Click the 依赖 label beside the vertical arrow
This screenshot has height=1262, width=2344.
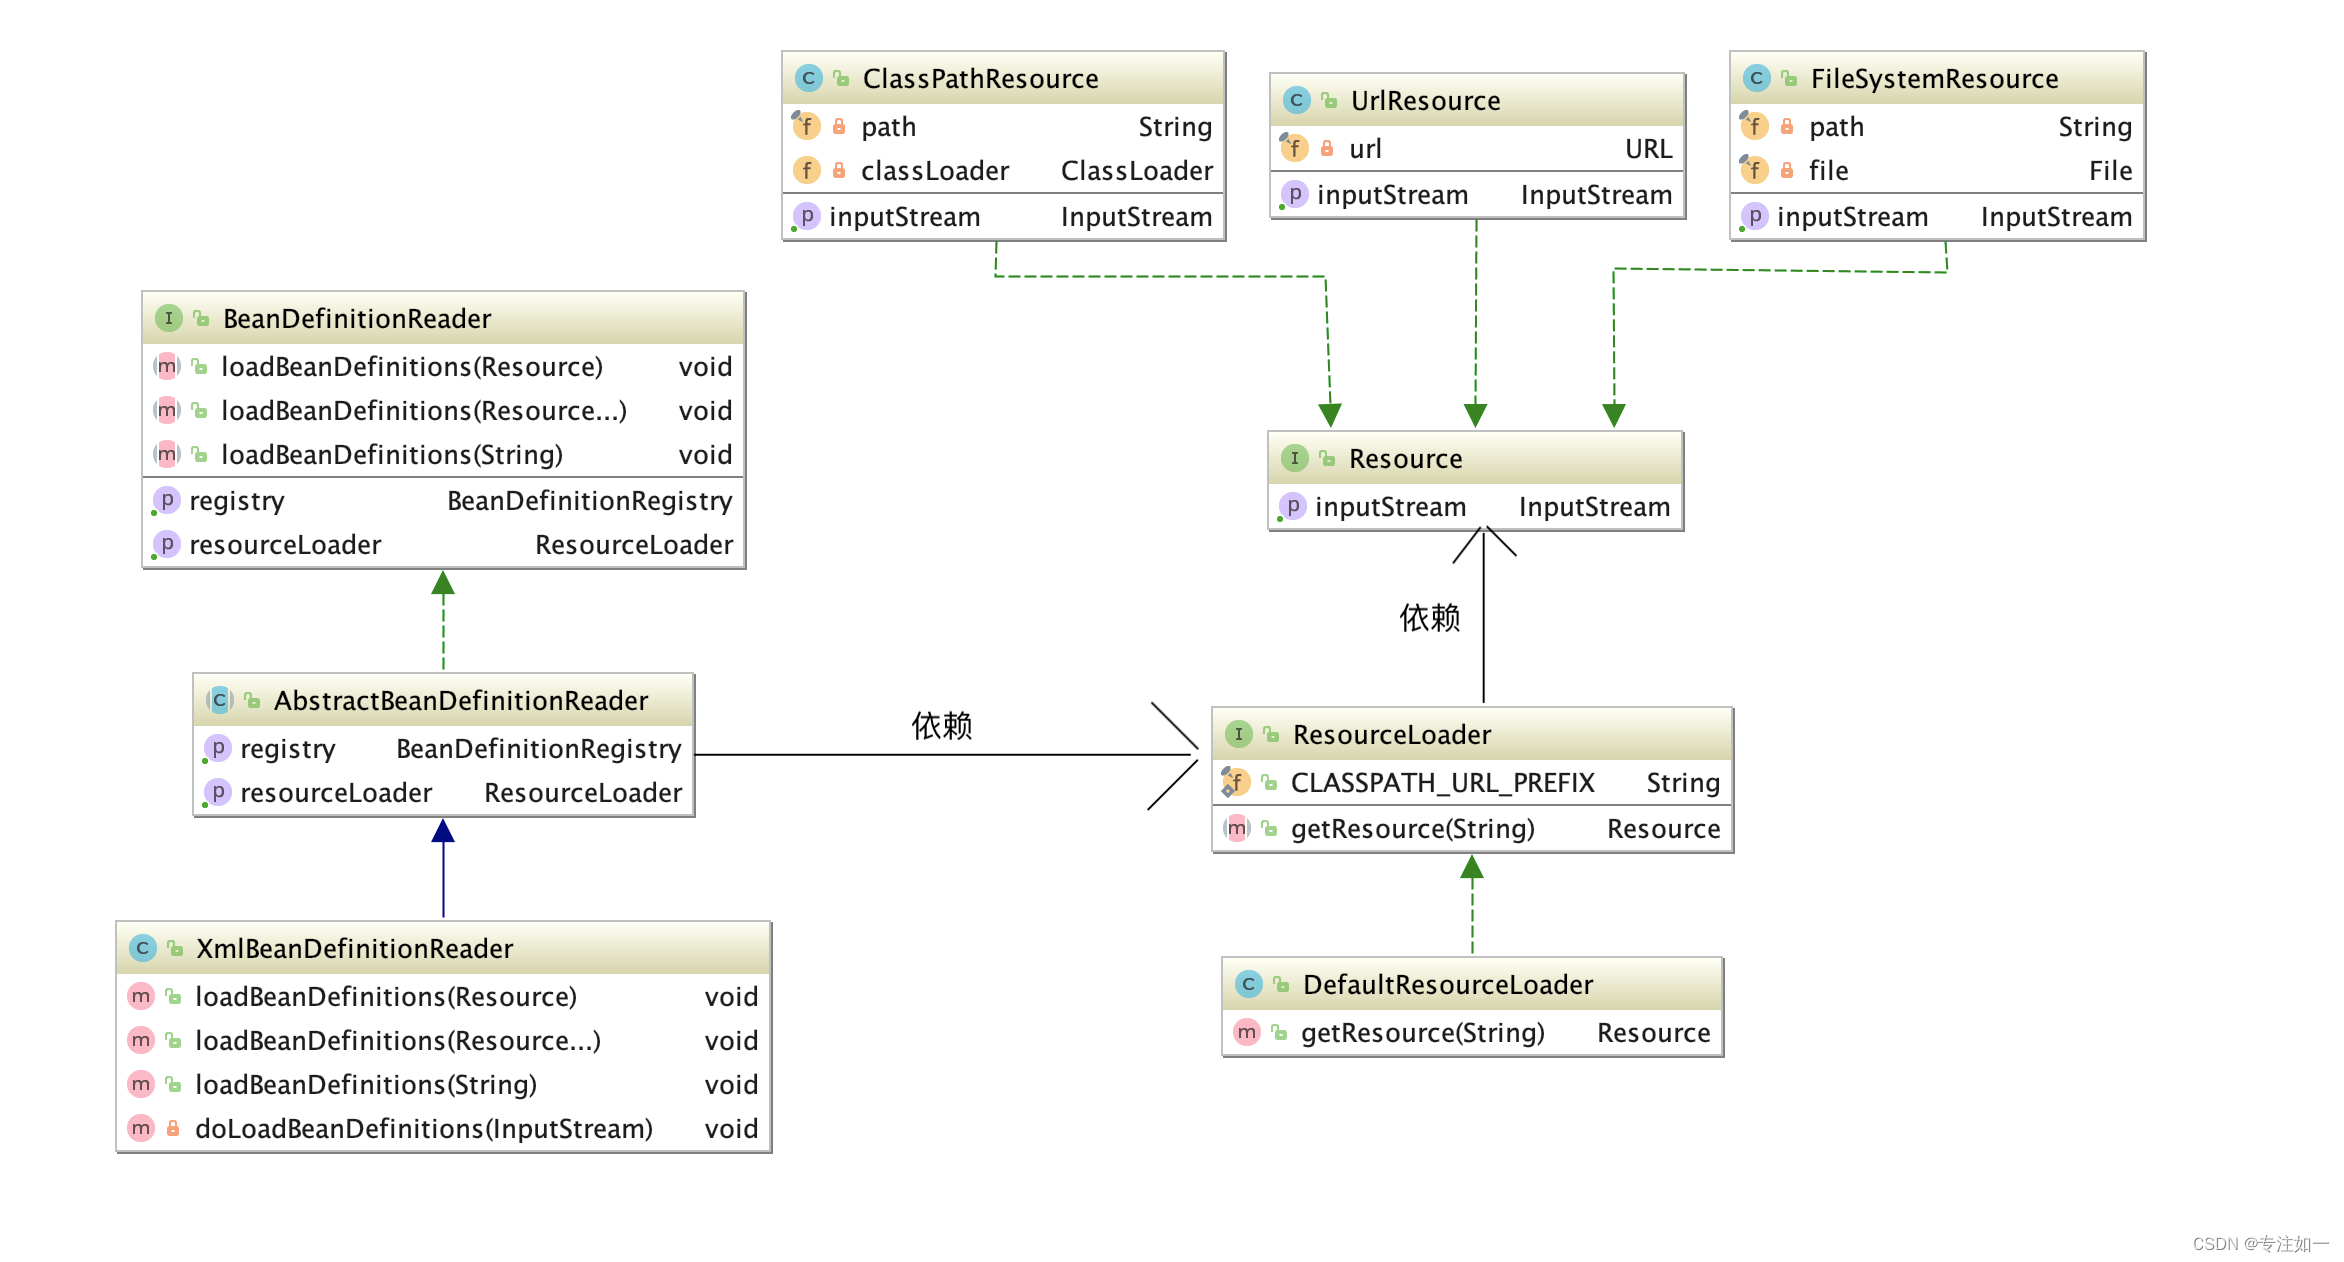1429,617
